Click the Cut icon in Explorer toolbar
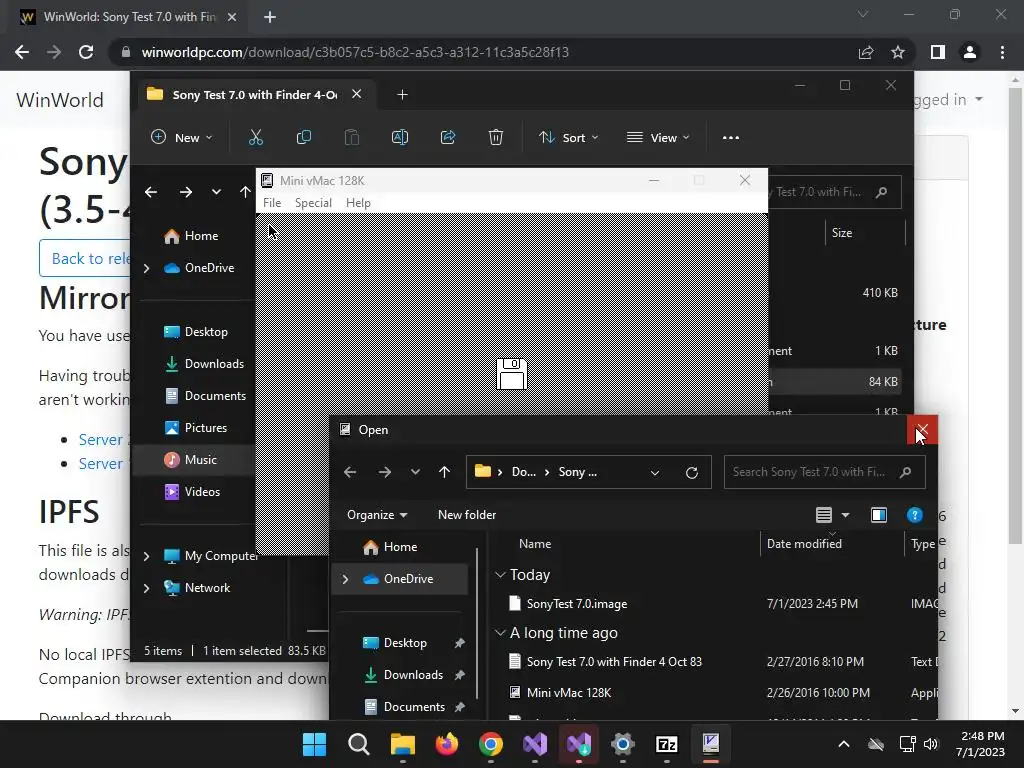Screen dimensions: 1024x768 pyautogui.click(x=255, y=137)
